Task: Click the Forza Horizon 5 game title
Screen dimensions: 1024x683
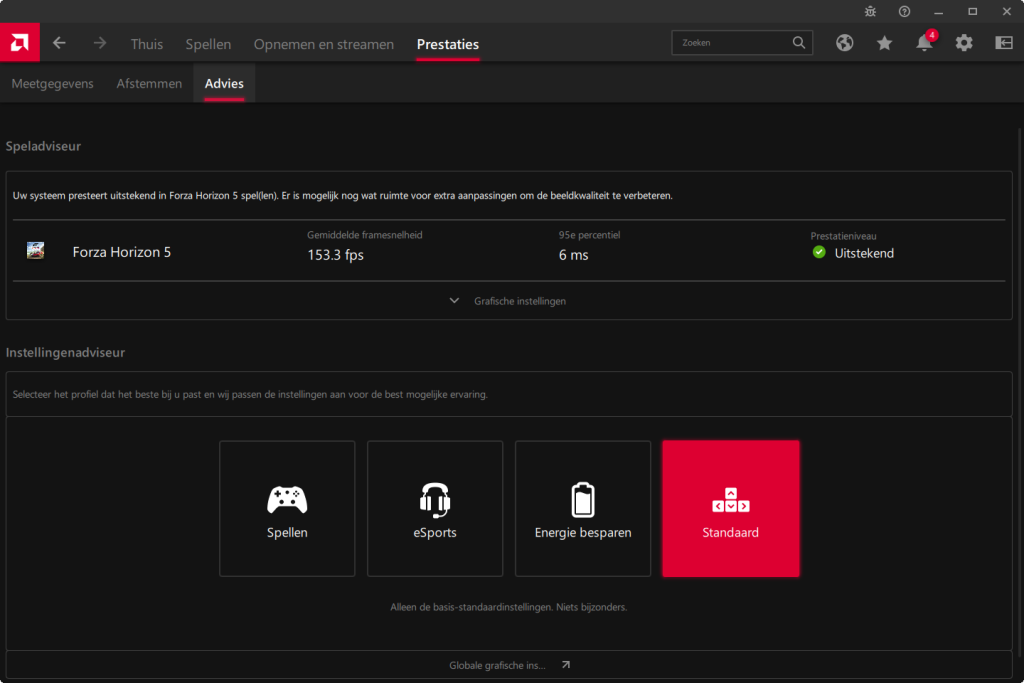Action: pos(121,252)
